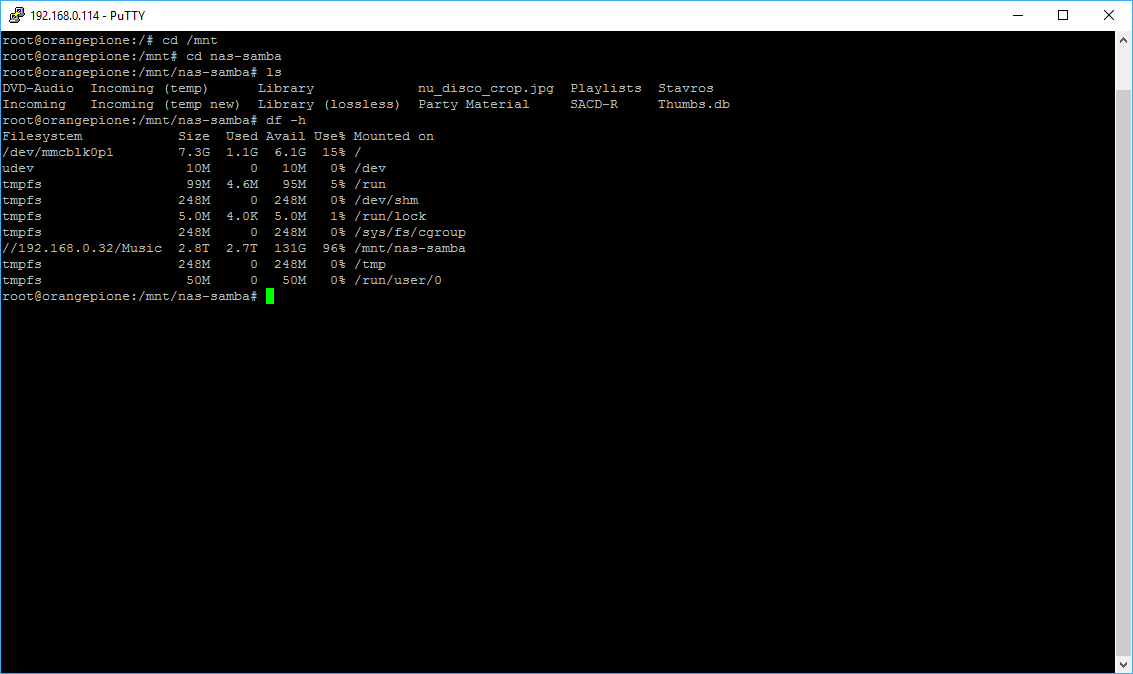The image size is (1133, 674).
Task: Click the scrollbar up arrow
Action: 1124,39
